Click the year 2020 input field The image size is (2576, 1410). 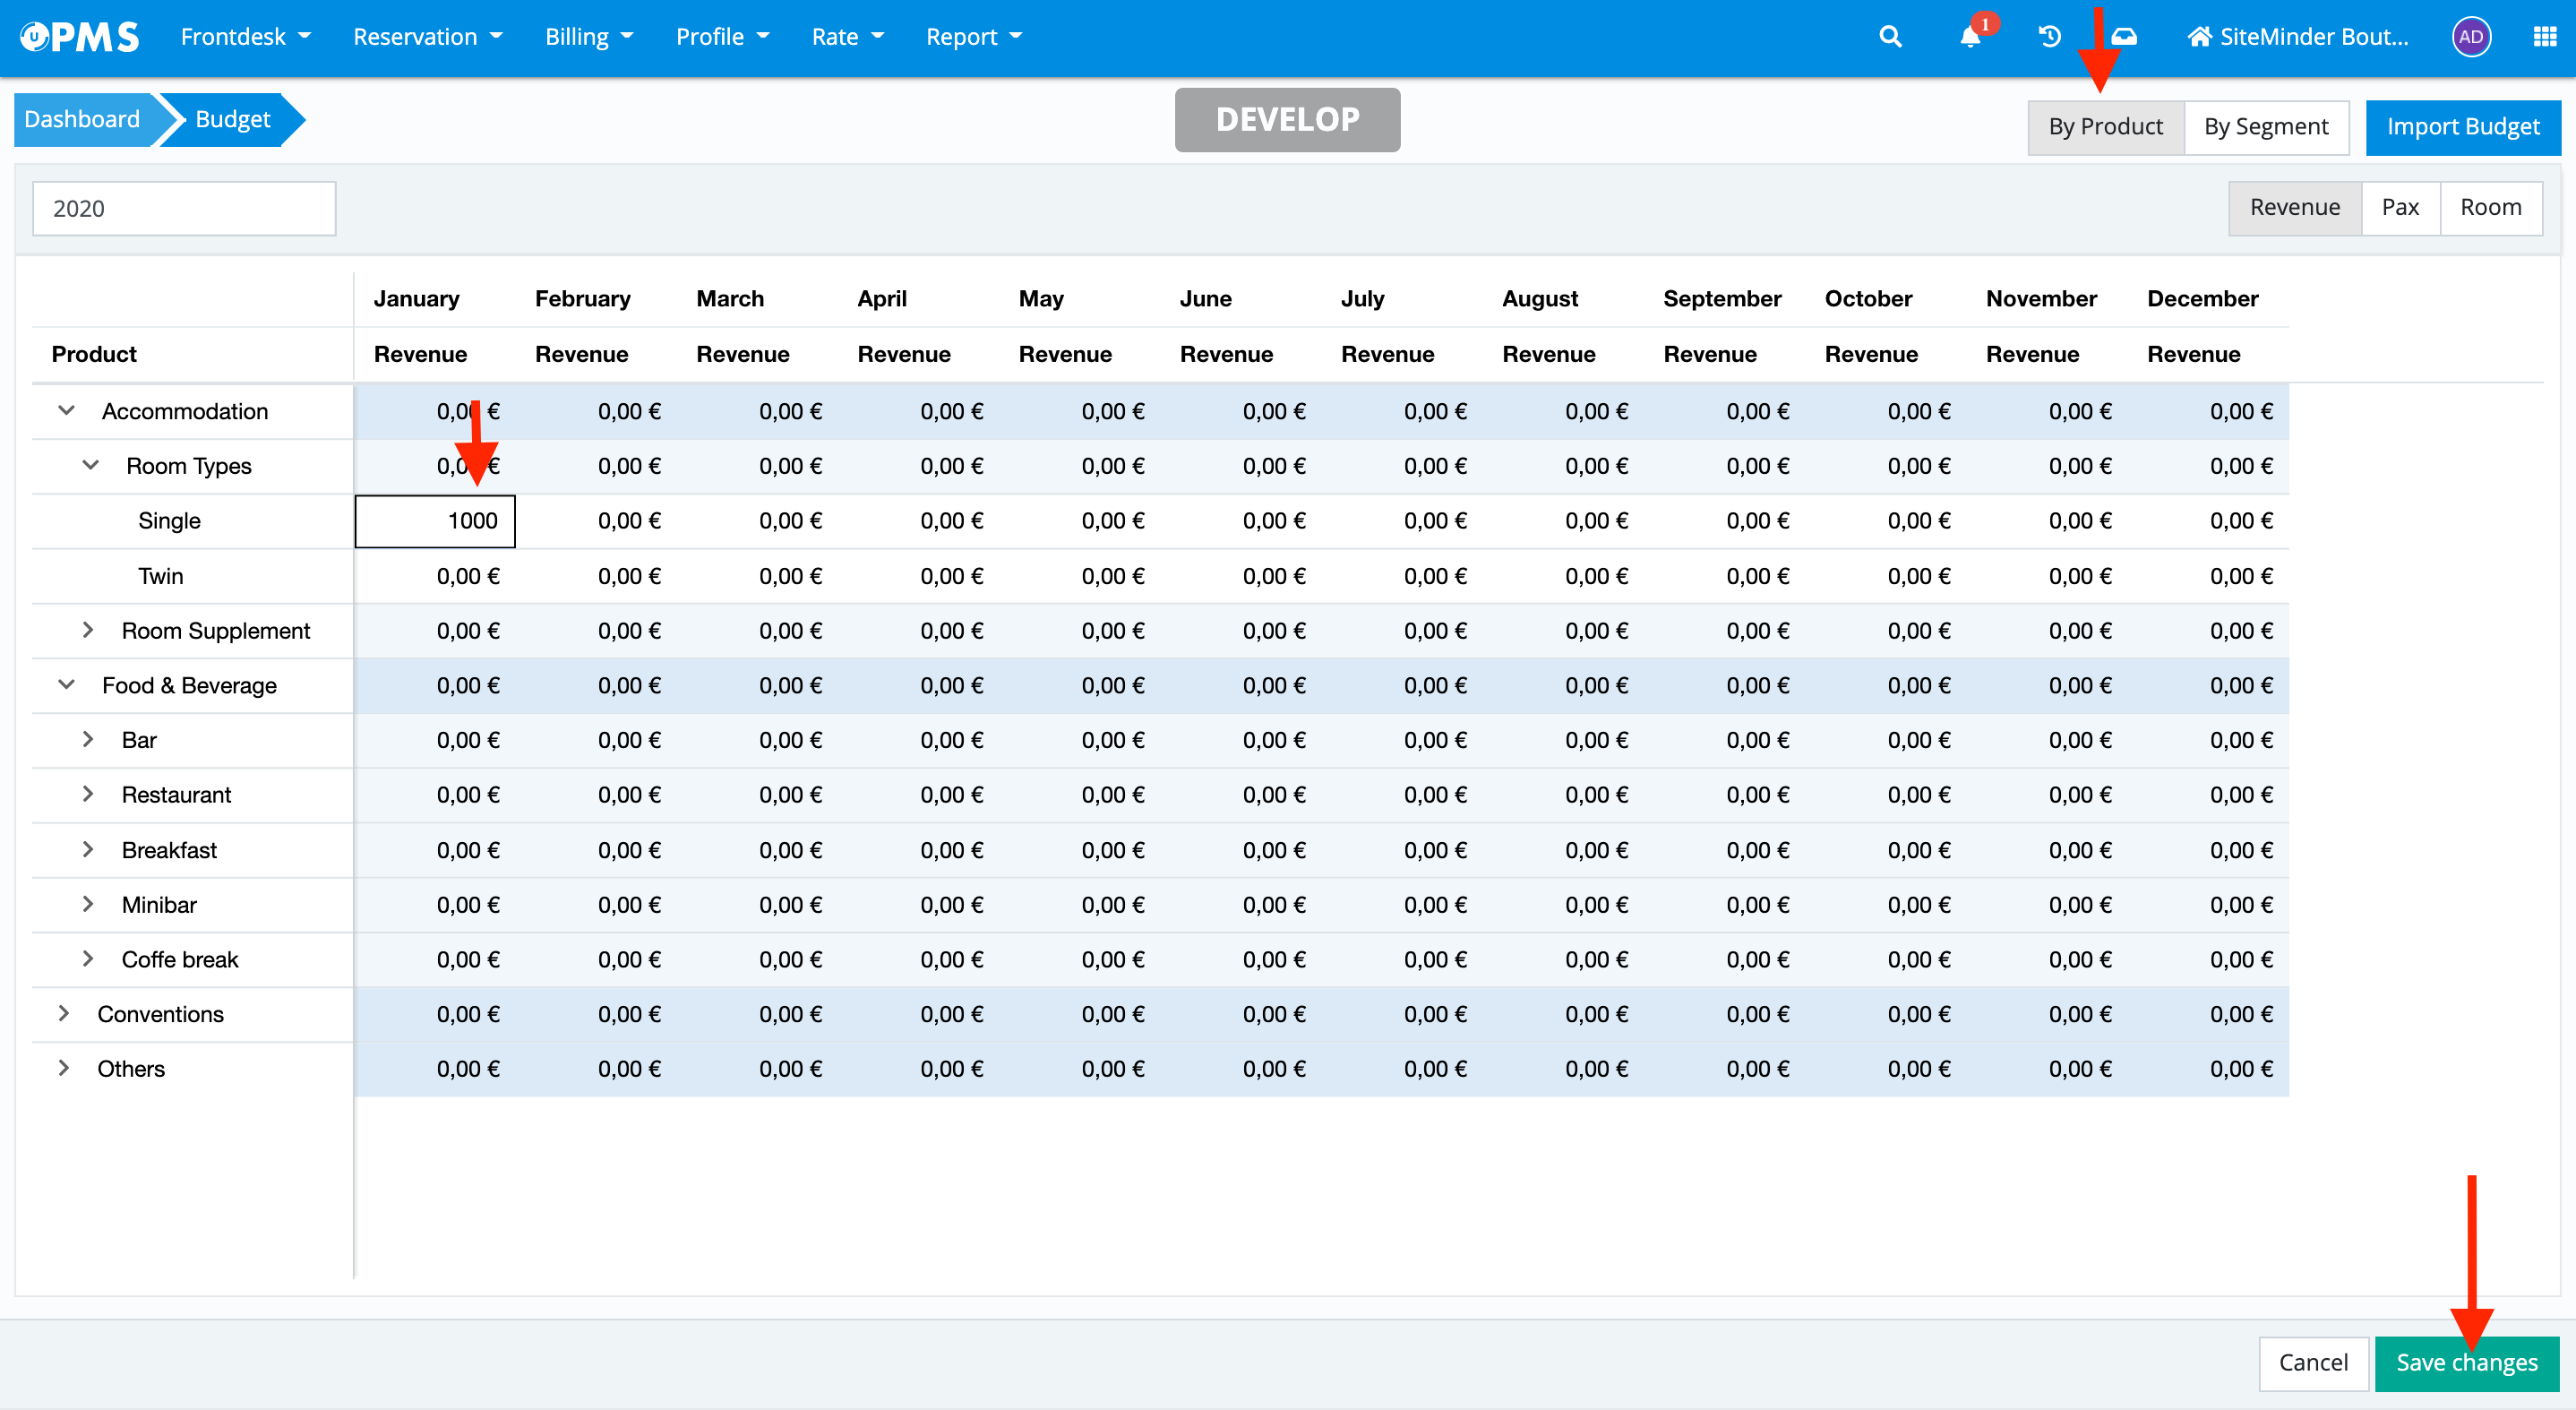click(x=184, y=208)
